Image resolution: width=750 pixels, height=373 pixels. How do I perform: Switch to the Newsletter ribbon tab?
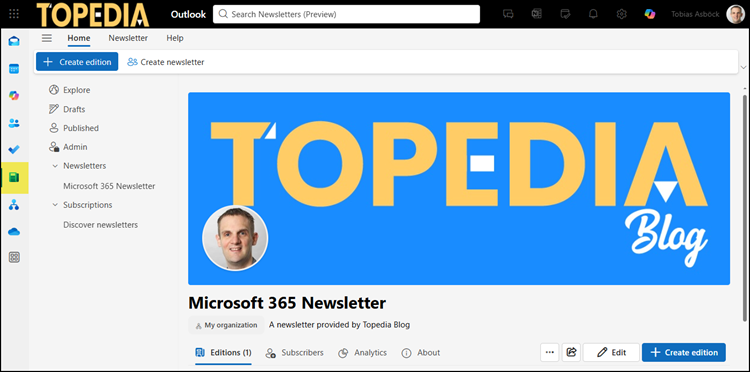(x=128, y=38)
